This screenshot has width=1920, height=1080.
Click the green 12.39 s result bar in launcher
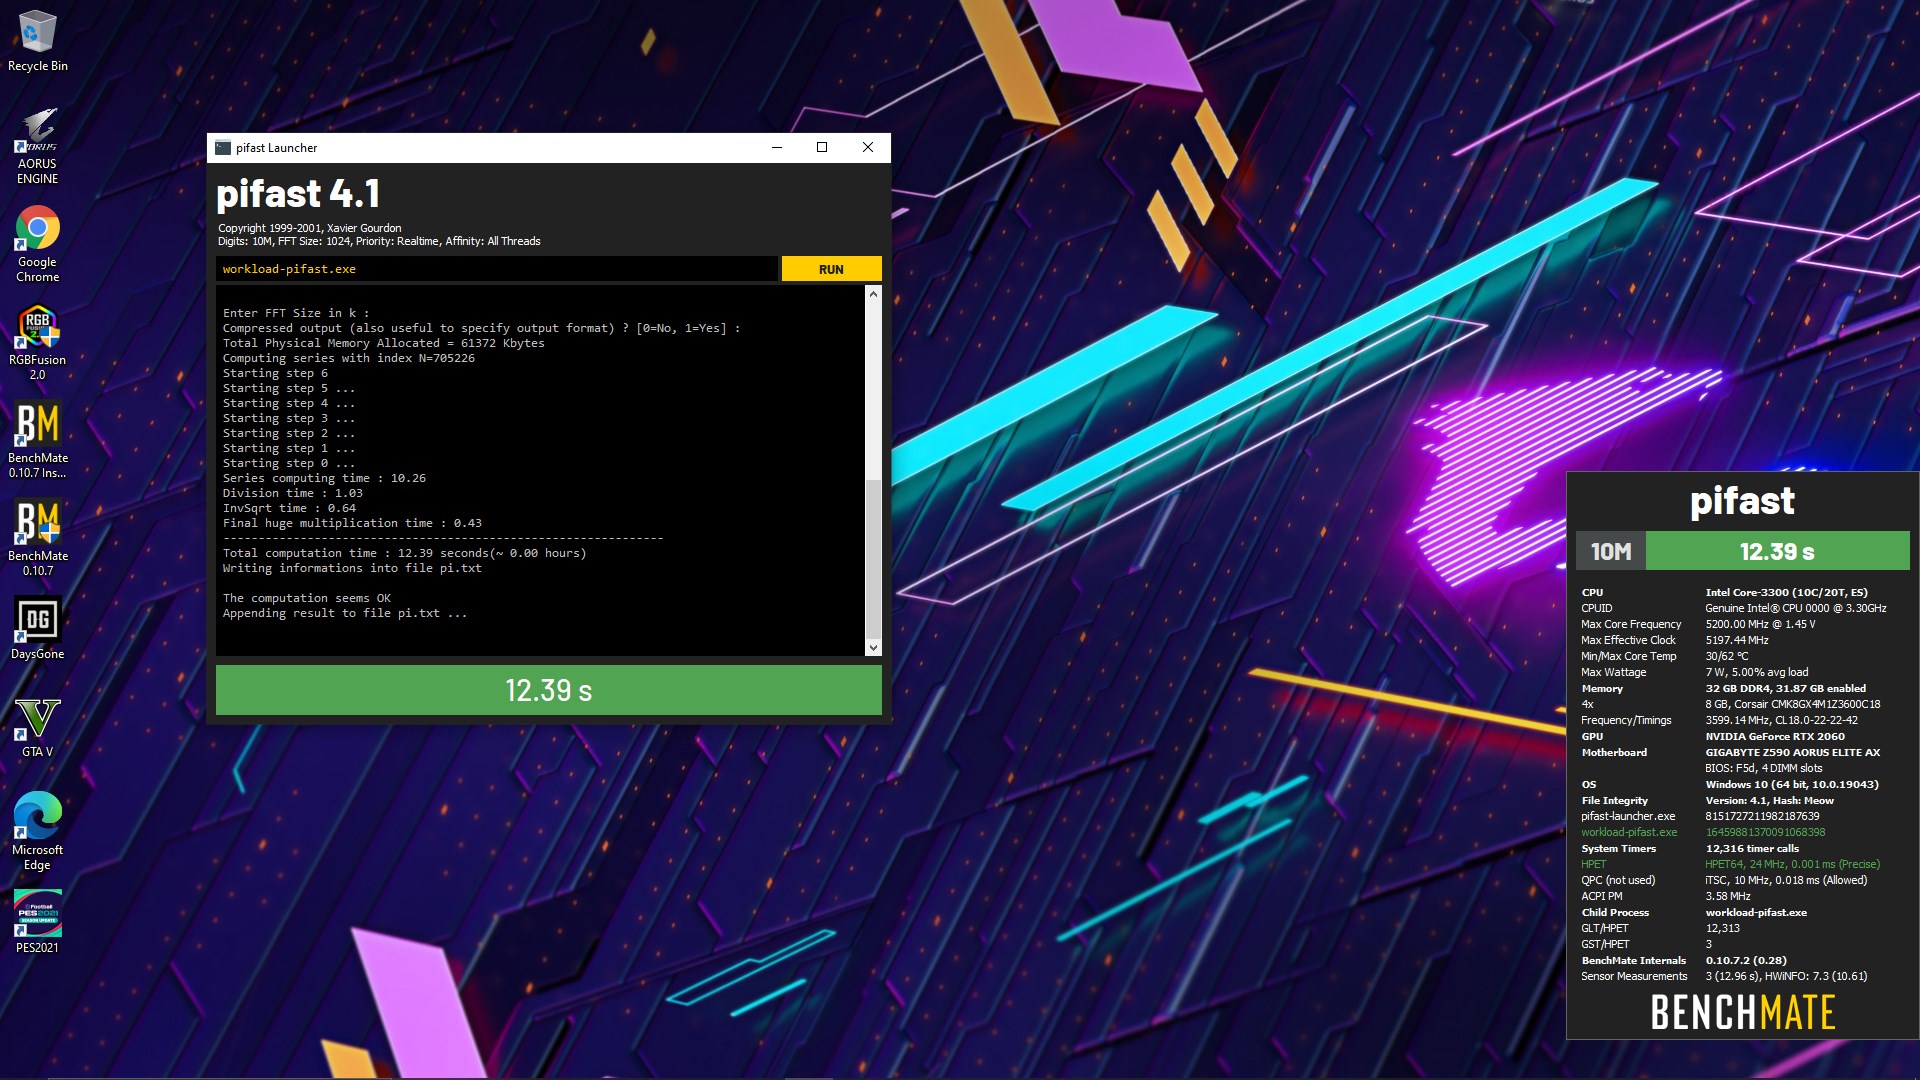[548, 690]
